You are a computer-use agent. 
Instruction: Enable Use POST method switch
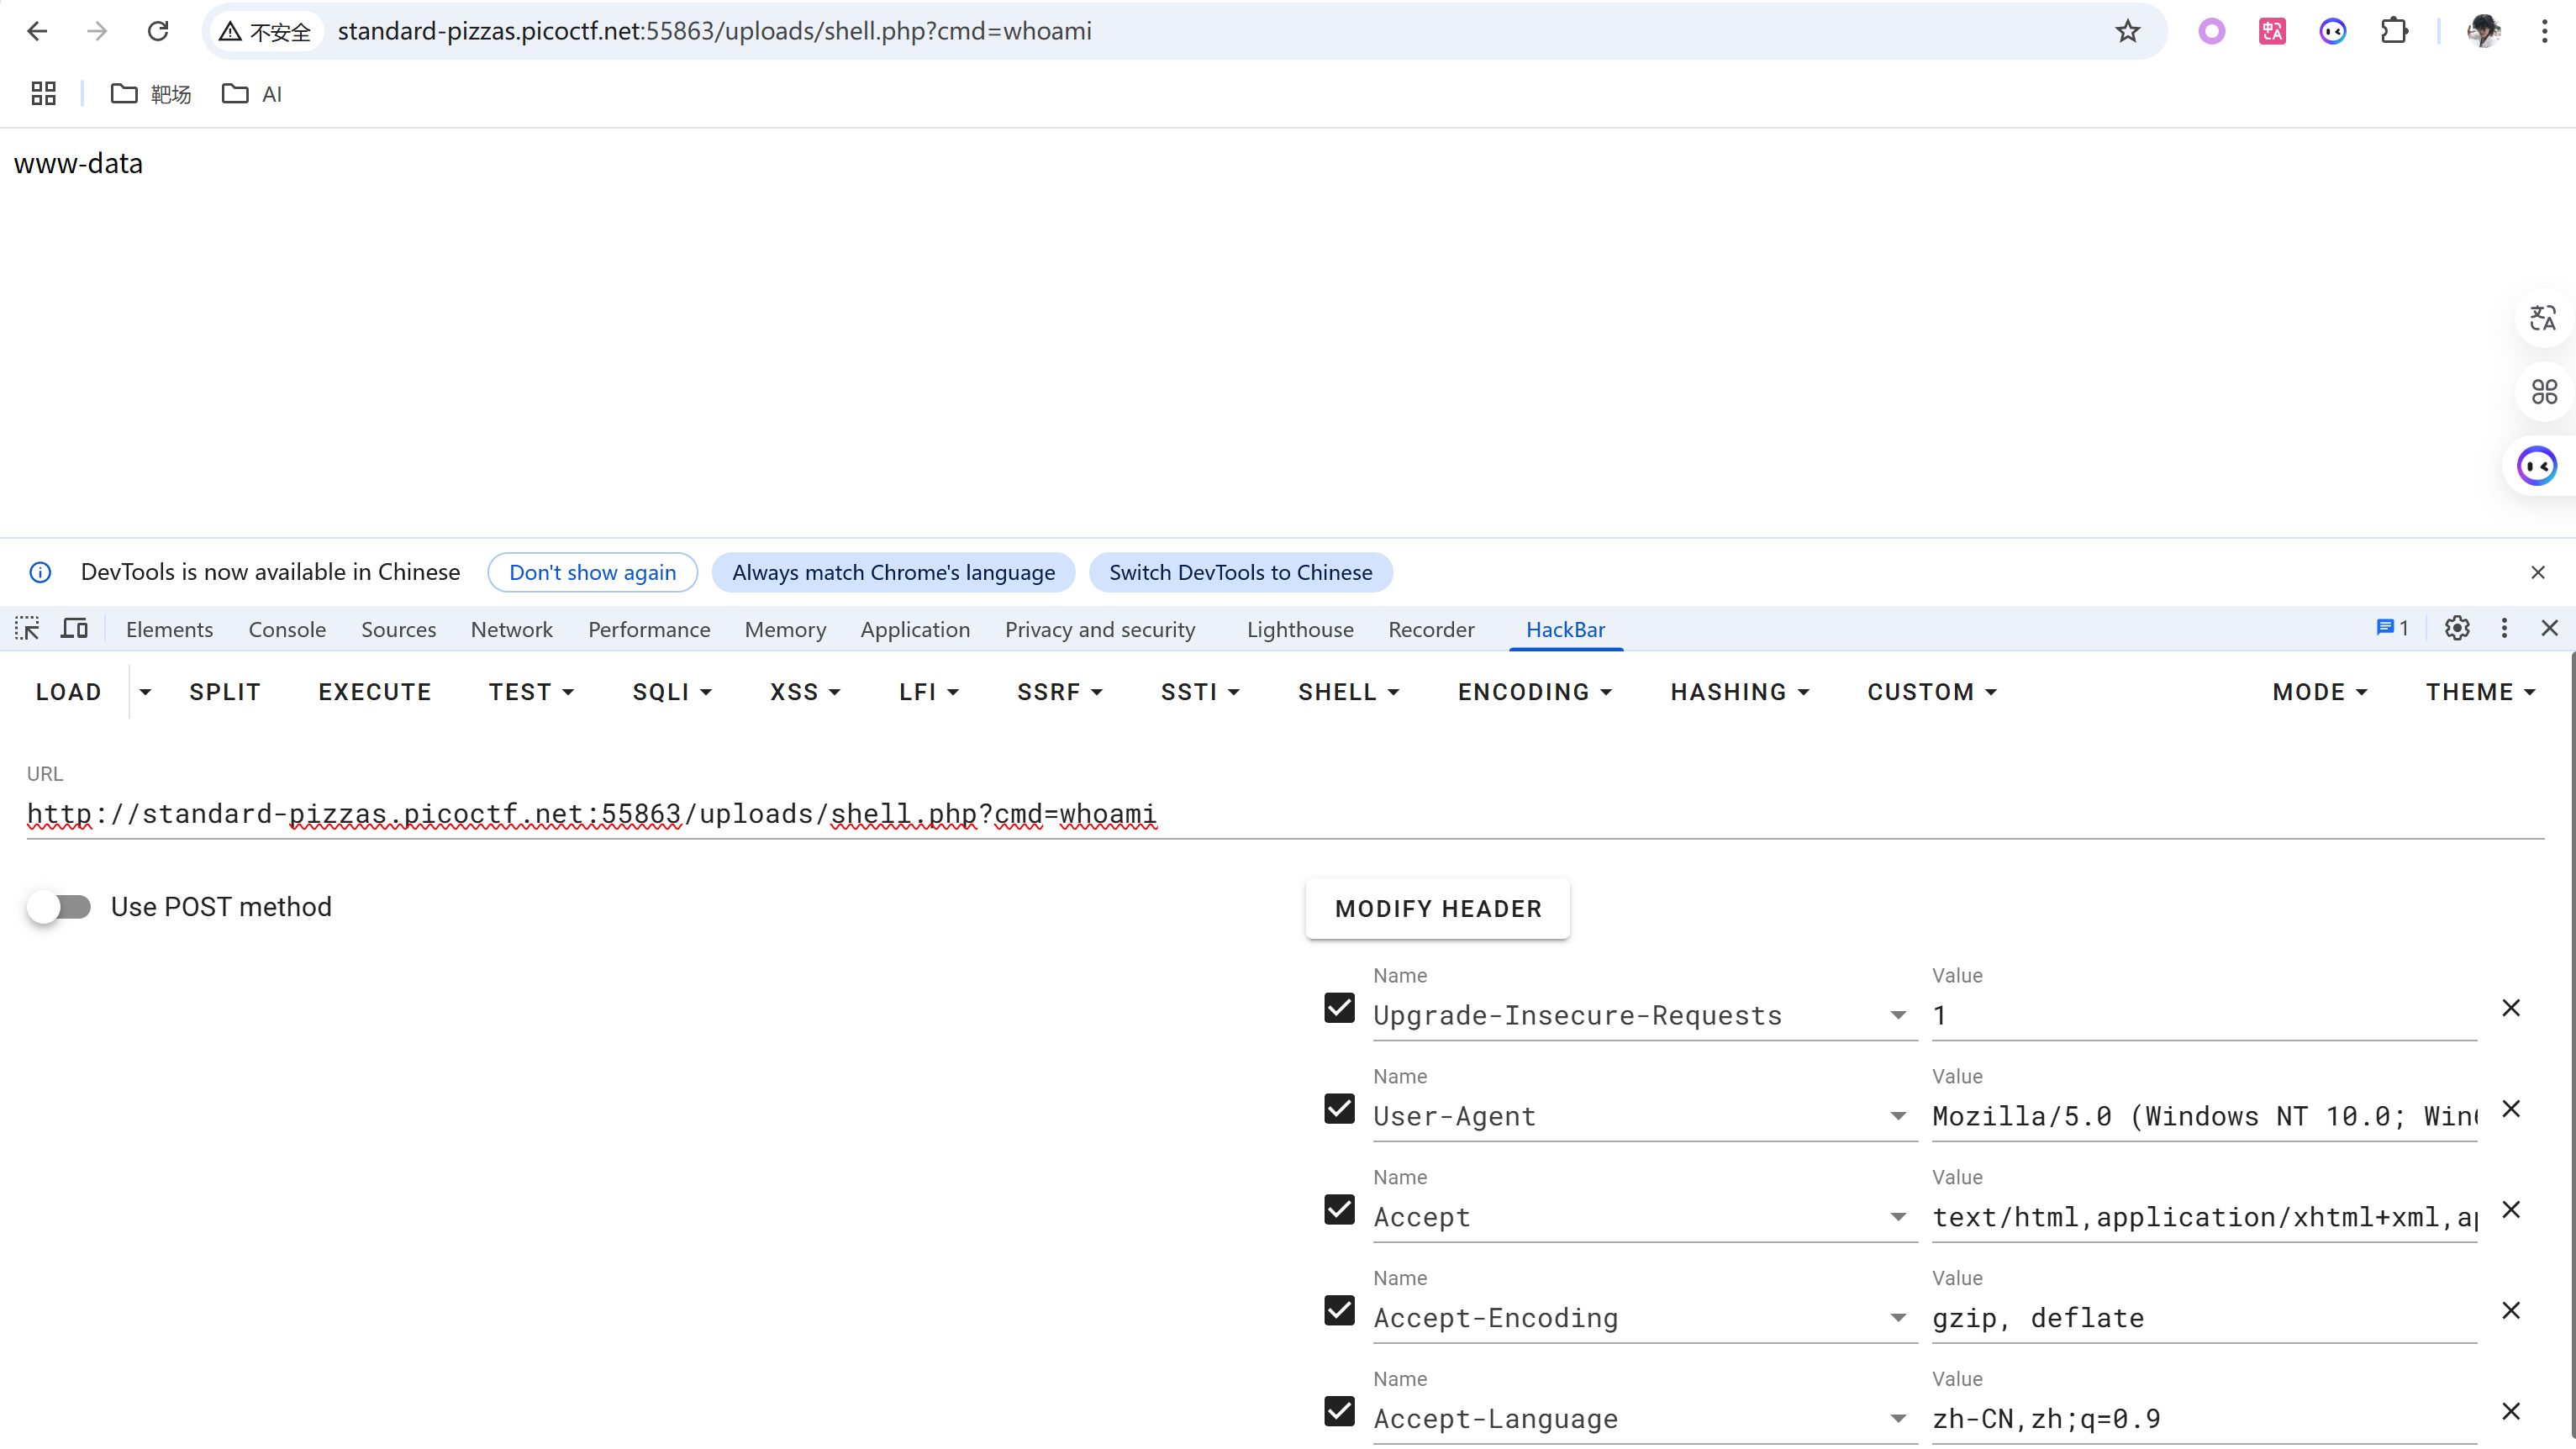(x=59, y=907)
